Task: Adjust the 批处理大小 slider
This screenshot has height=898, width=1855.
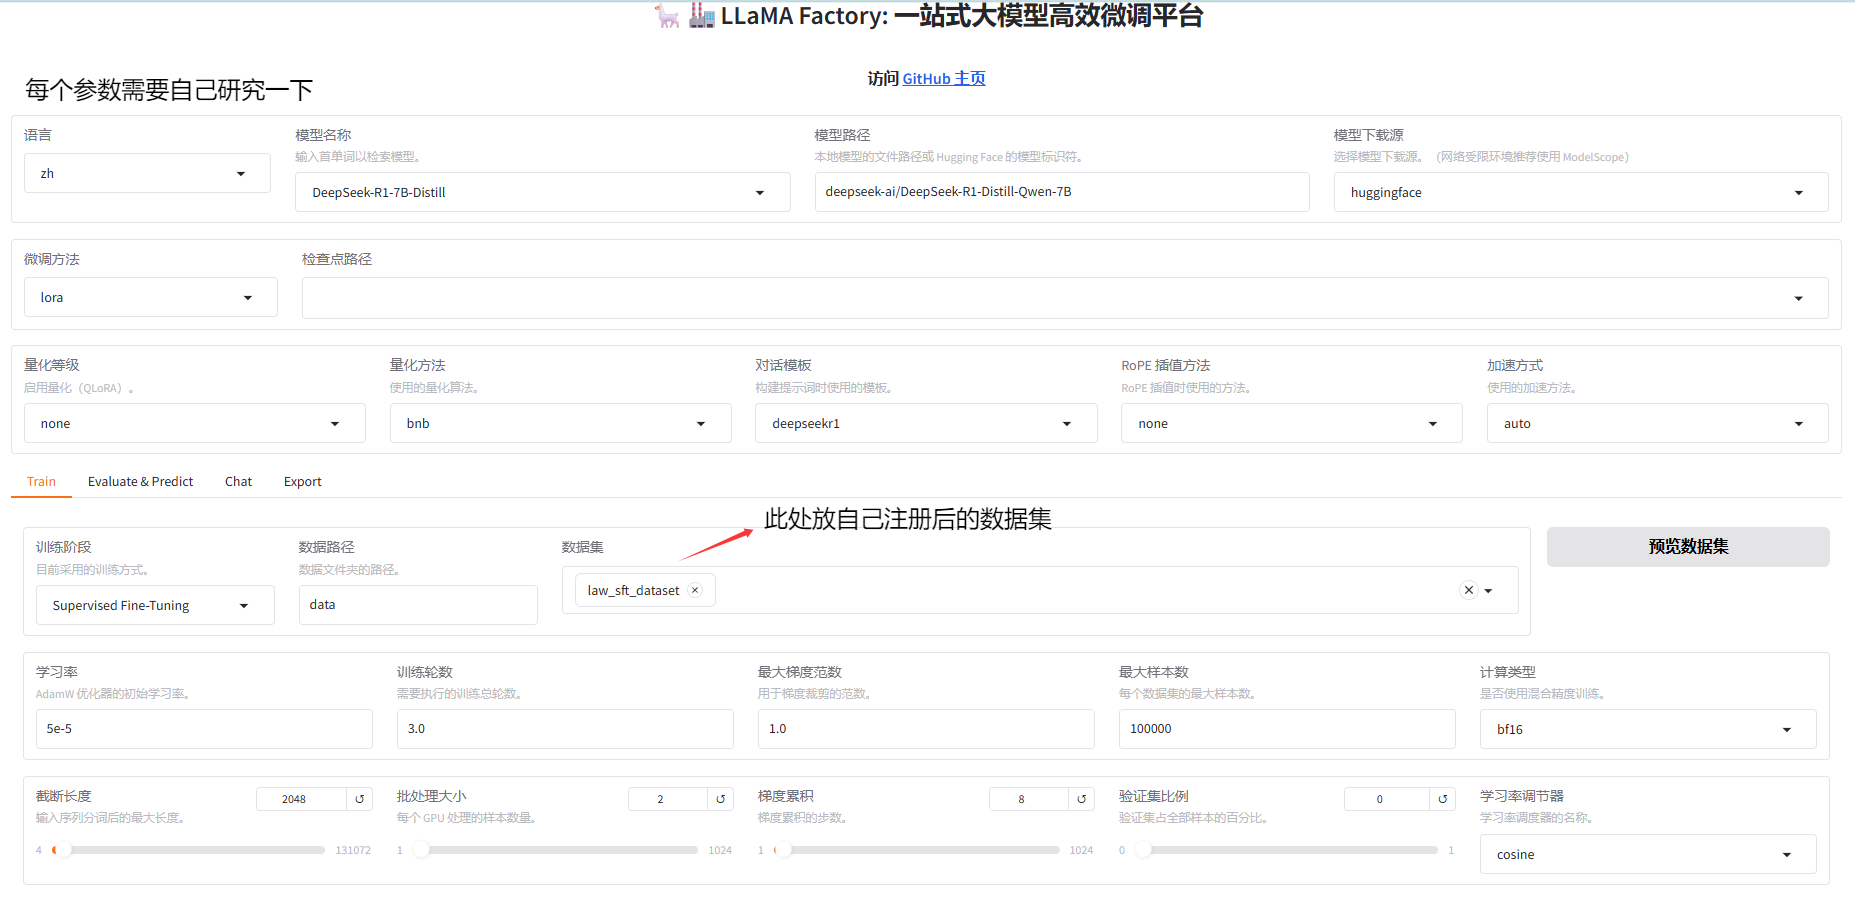Action: click(x=555, y=850)
